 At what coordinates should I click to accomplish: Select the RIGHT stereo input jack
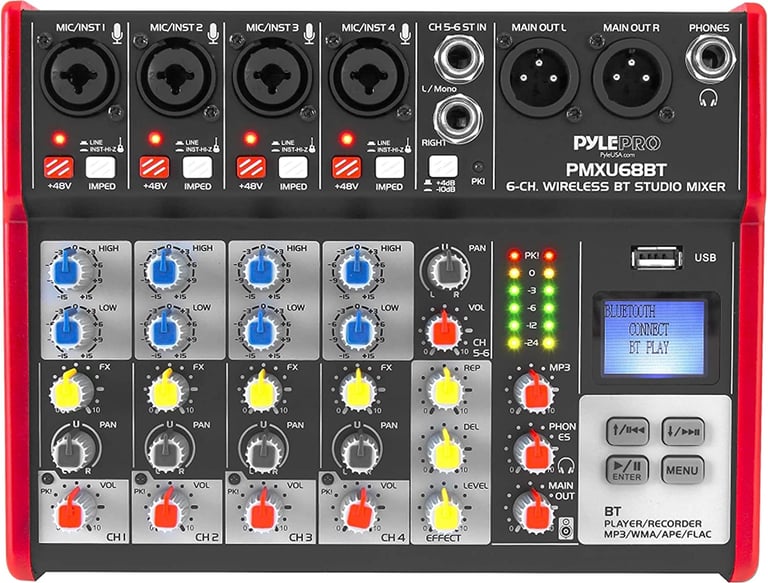458,119
